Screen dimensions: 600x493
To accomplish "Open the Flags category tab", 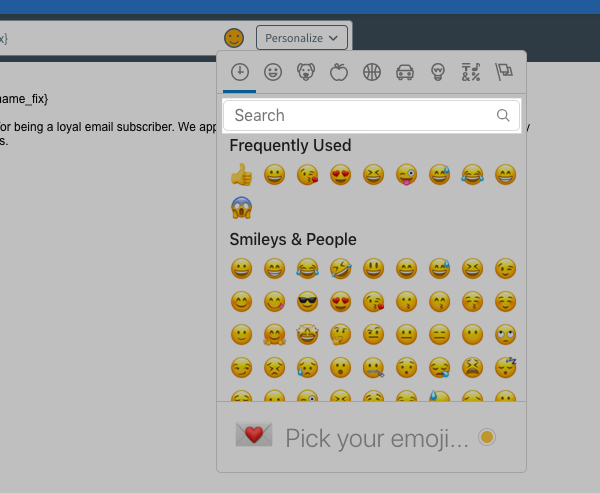I will (504, 72).
